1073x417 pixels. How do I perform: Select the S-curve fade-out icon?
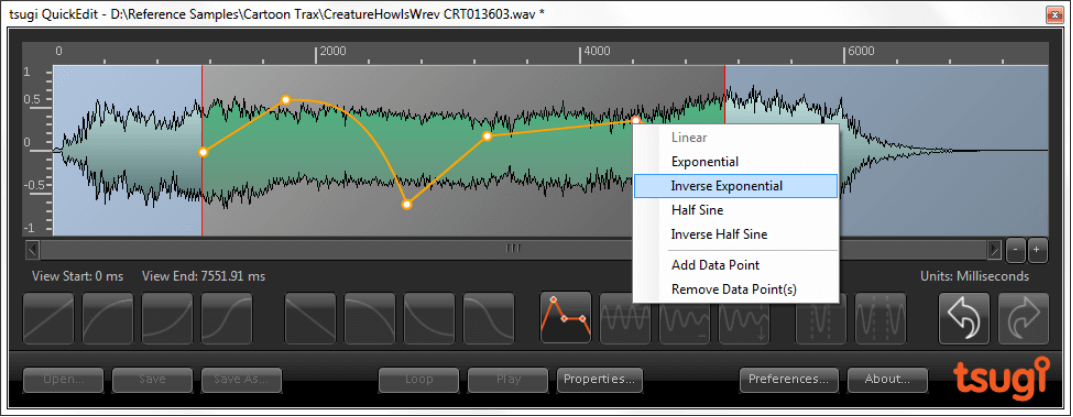[489, 318]
